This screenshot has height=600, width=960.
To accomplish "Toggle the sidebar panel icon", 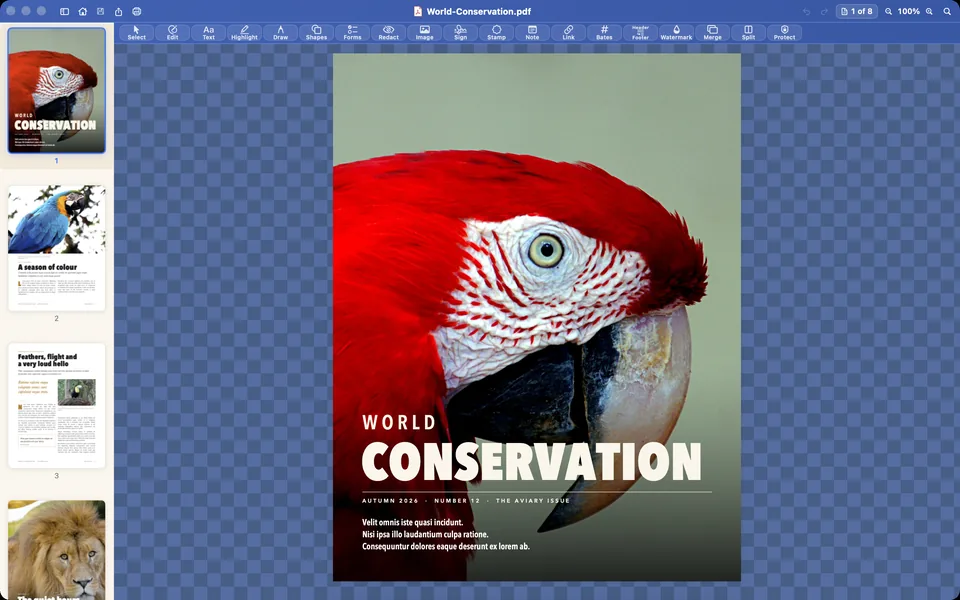I will [64, 11].
